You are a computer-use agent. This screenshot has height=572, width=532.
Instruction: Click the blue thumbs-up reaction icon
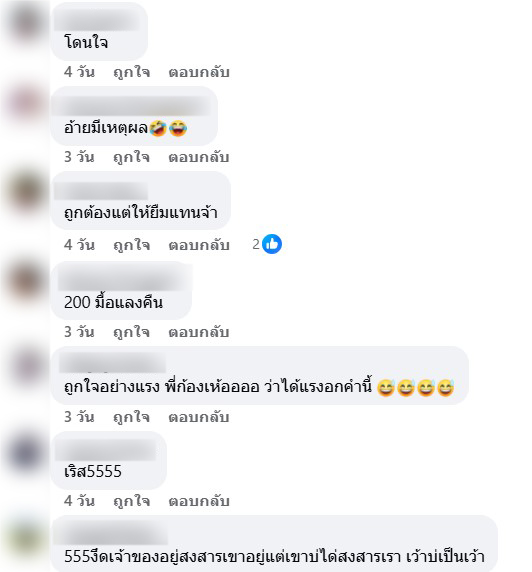point(272,244)
